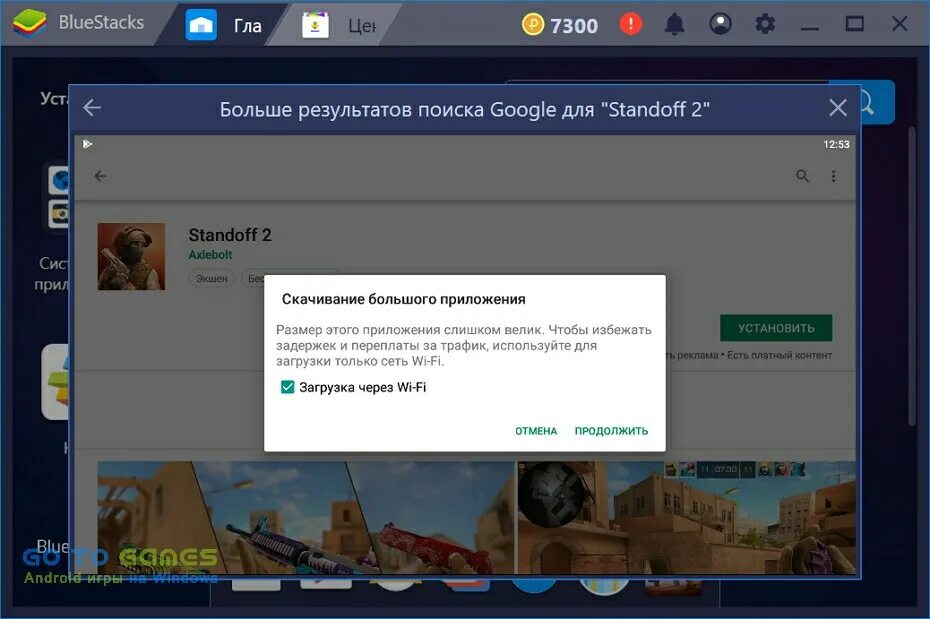Click the Standoff 2 app icon
Image resolution: width=930 pixels, height=619 pixels.
(x=132, y=256)
